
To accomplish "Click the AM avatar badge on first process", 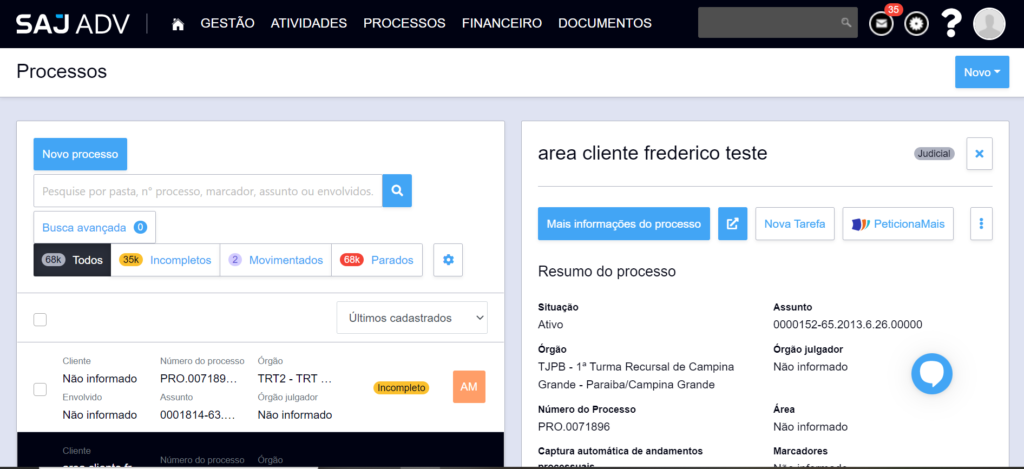I will click(469, 387).
